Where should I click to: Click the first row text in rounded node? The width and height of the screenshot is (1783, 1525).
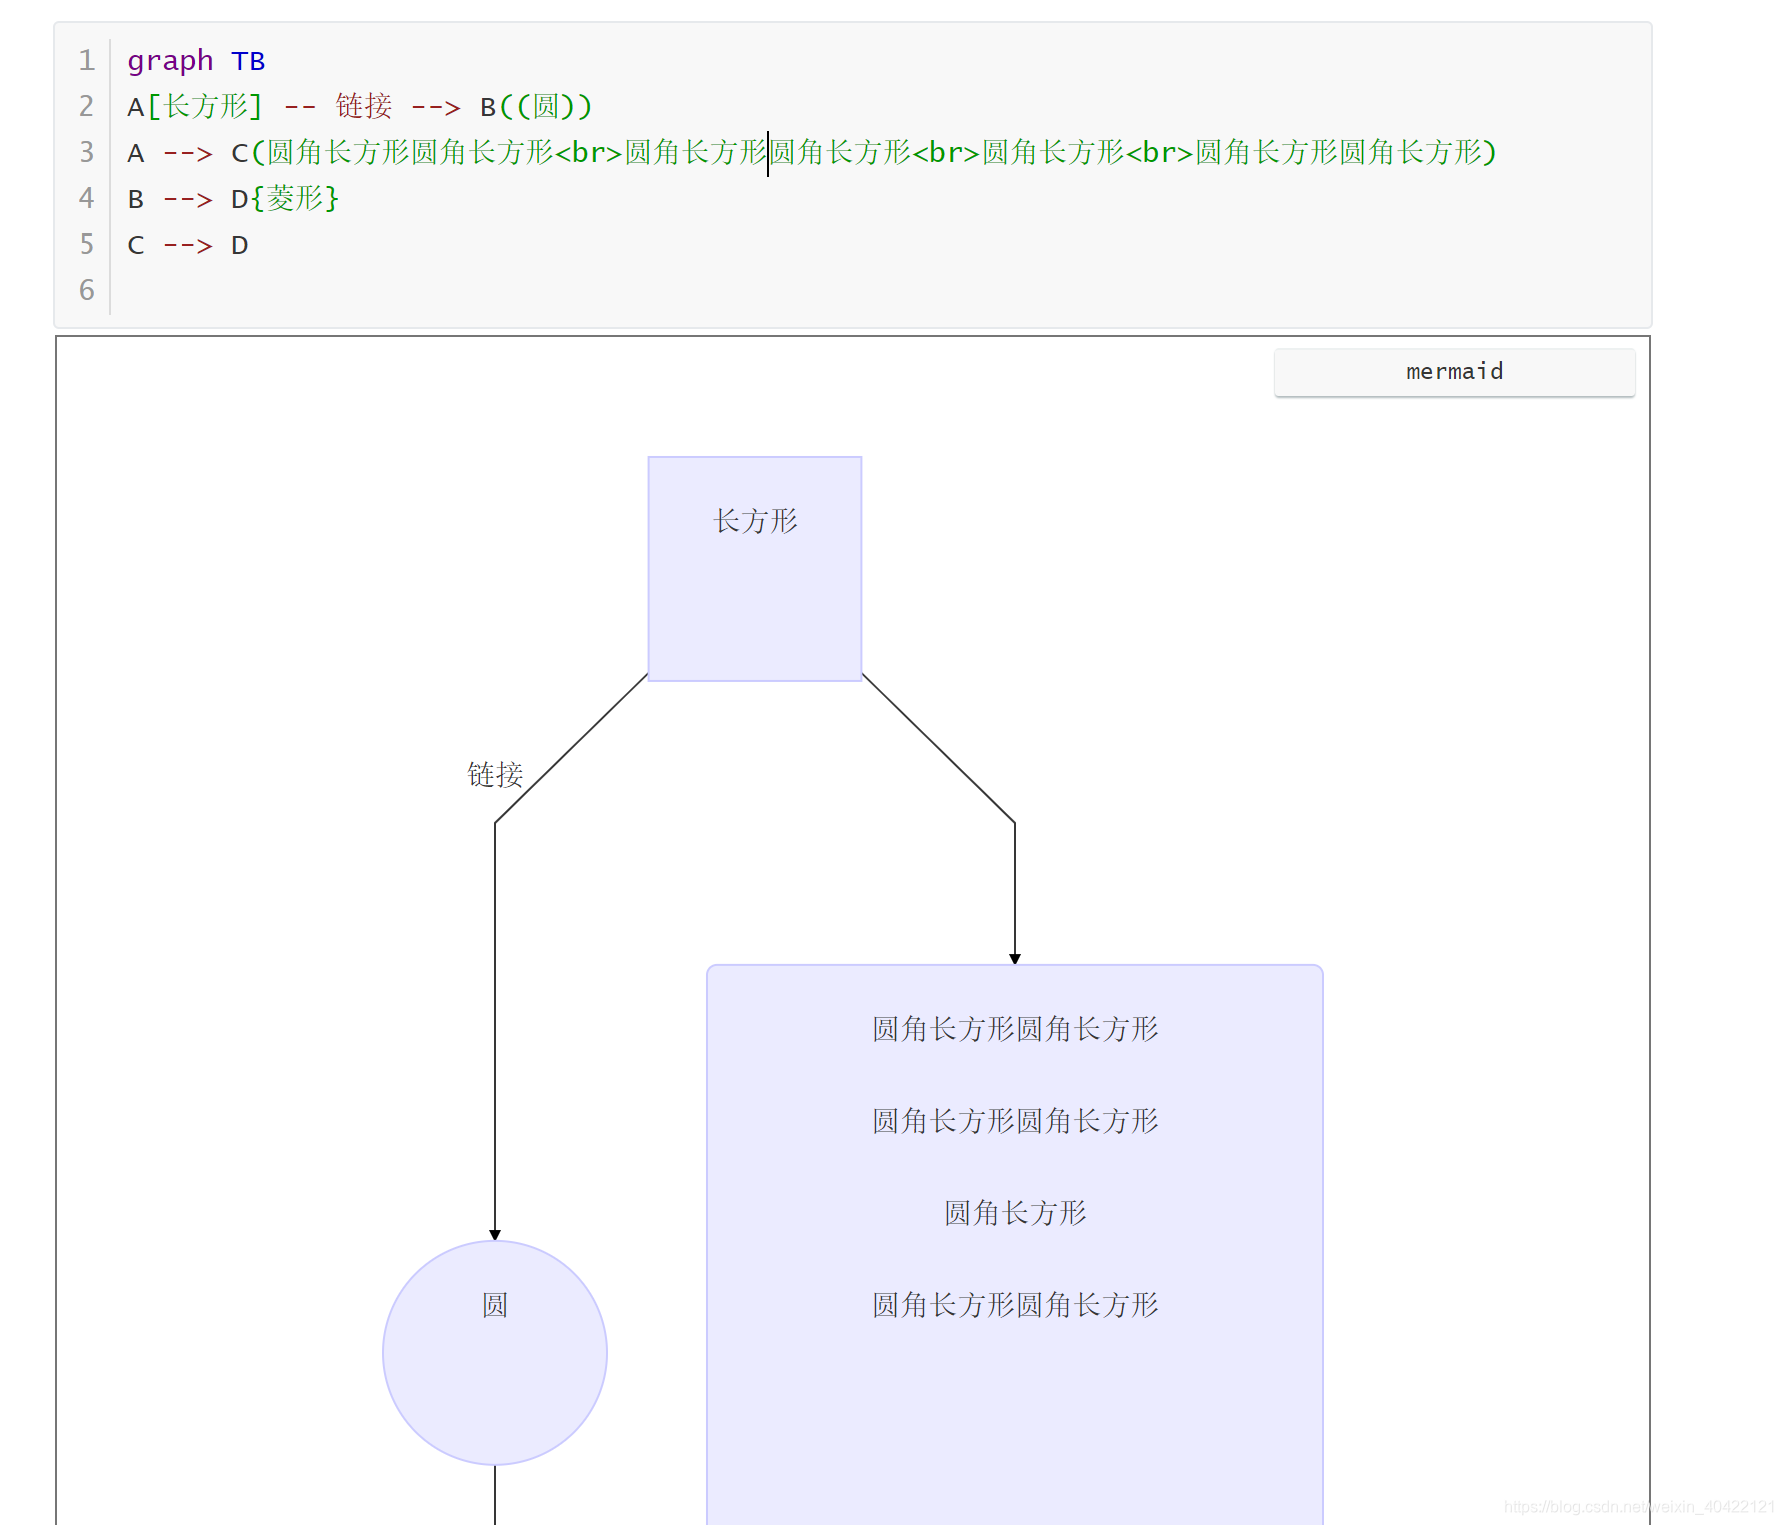click(x=1015, y=1029)
